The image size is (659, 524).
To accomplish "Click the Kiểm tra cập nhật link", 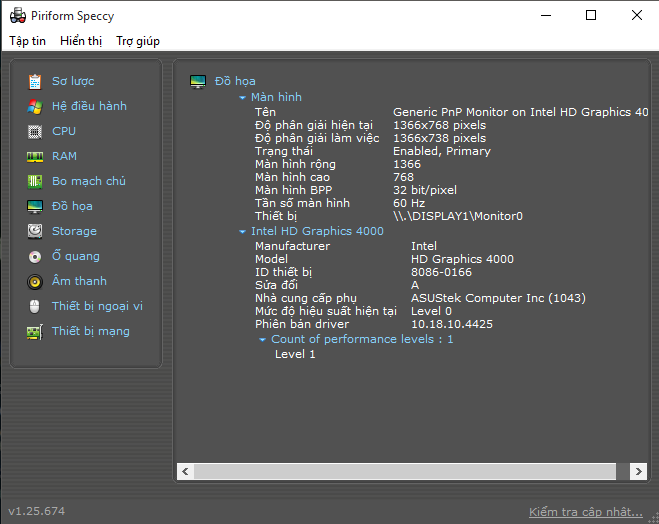I will pyautogui.click(x=585, y=512).
